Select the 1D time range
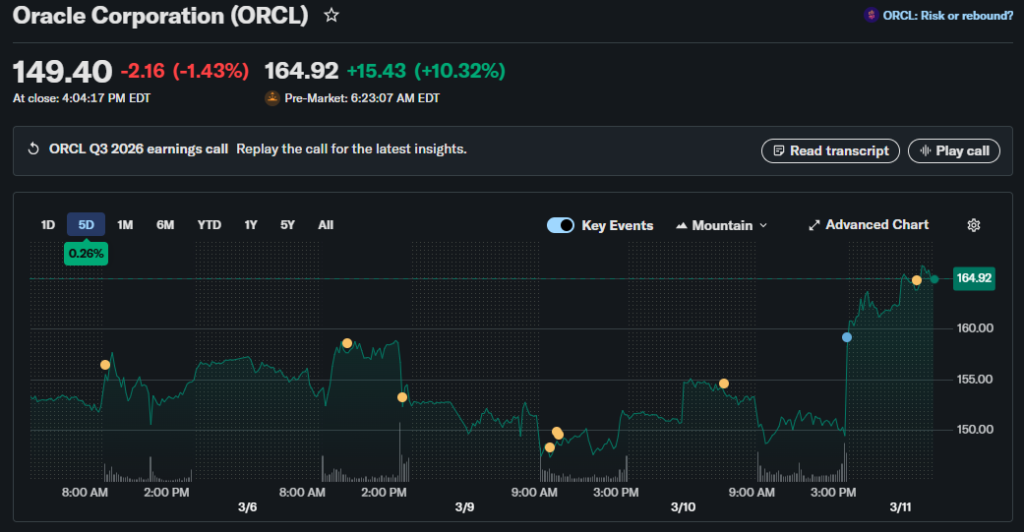 [x=48, y=225]
